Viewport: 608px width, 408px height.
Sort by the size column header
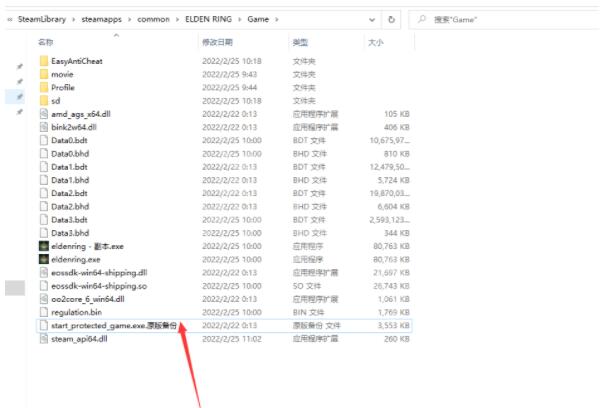point(375,42)
